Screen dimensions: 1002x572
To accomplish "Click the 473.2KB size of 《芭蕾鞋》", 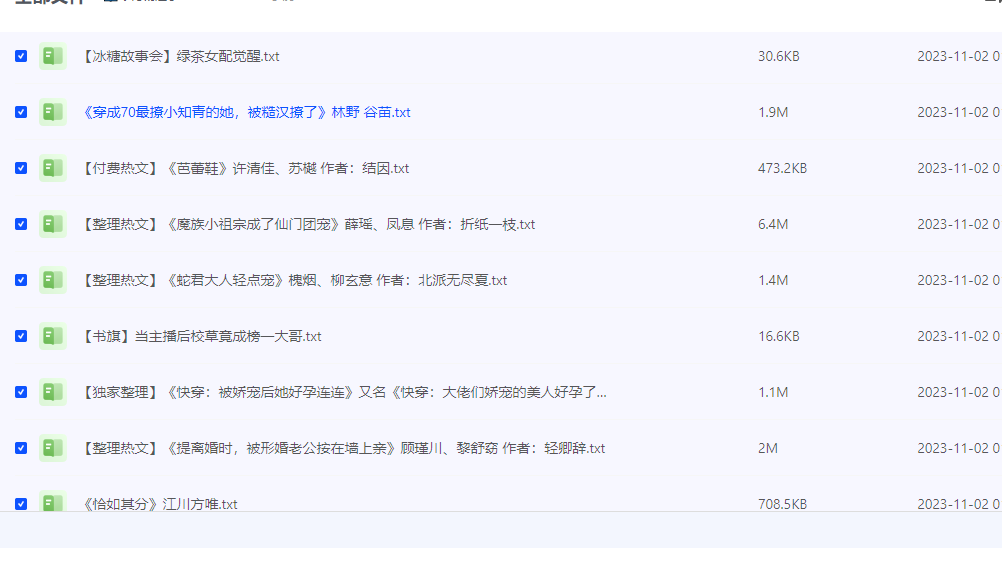I will coord(782,169).
